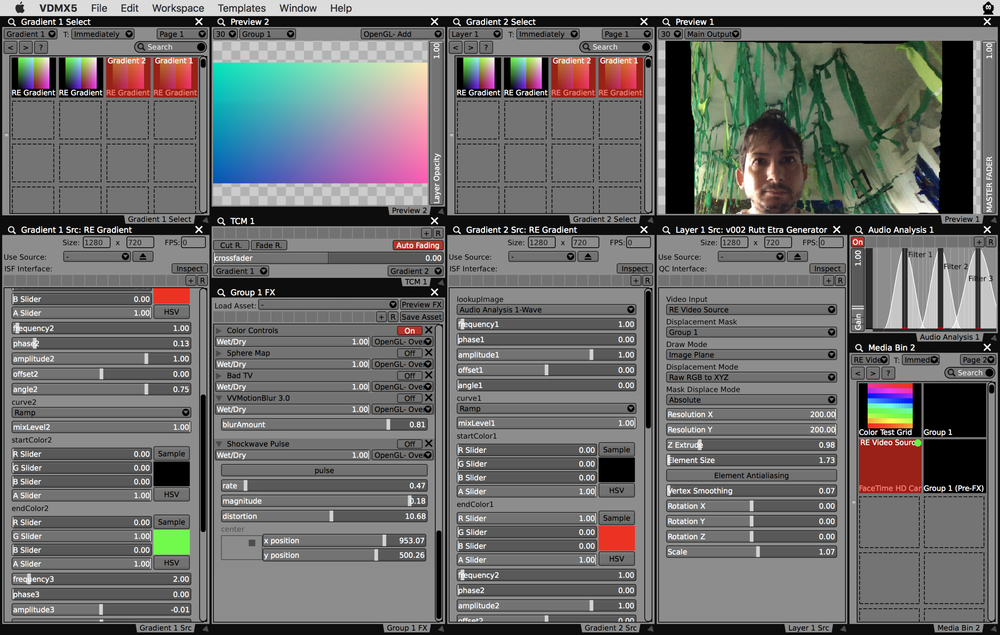This screenshot has width=1000, height=635.
Task: Click magnifier icon in Gradient 1 Select title
Action: pos(11,22)
